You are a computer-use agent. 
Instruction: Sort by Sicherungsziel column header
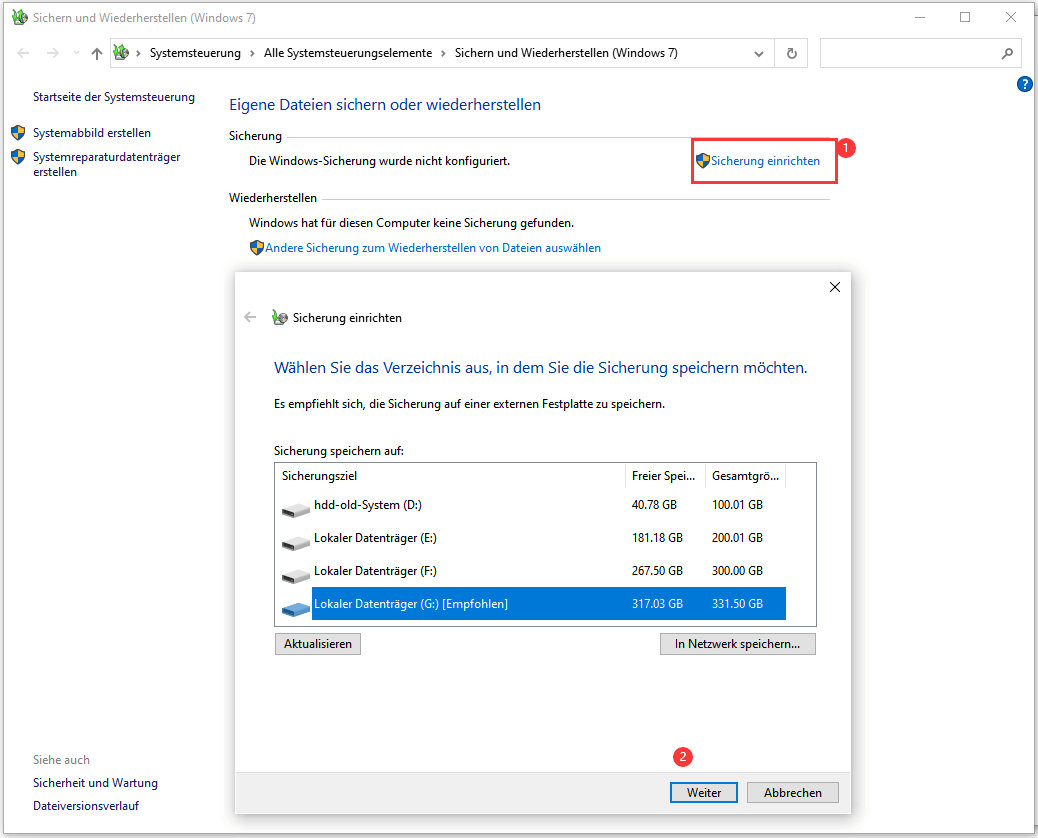[x=449, y=476]
